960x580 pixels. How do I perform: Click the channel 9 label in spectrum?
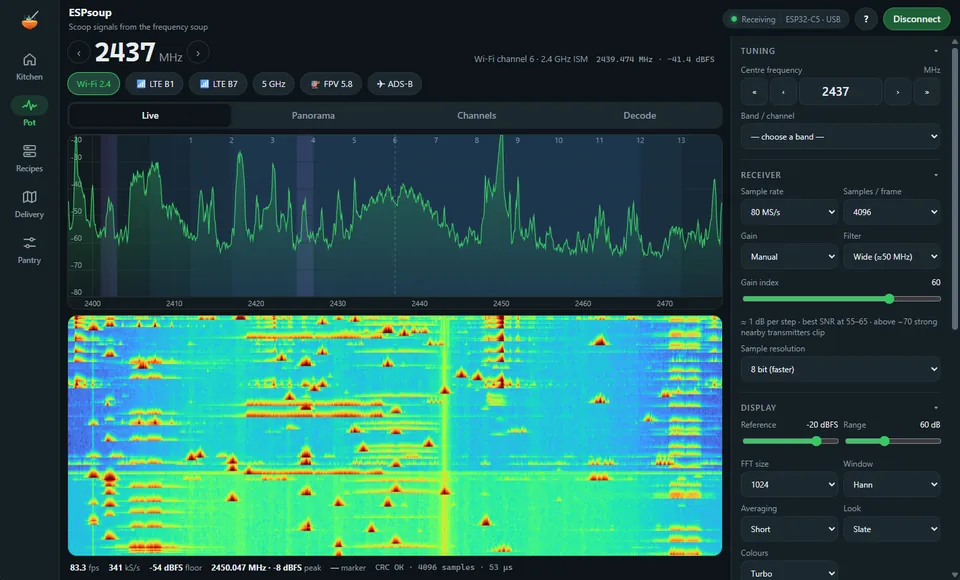click(x=517, y=140)
